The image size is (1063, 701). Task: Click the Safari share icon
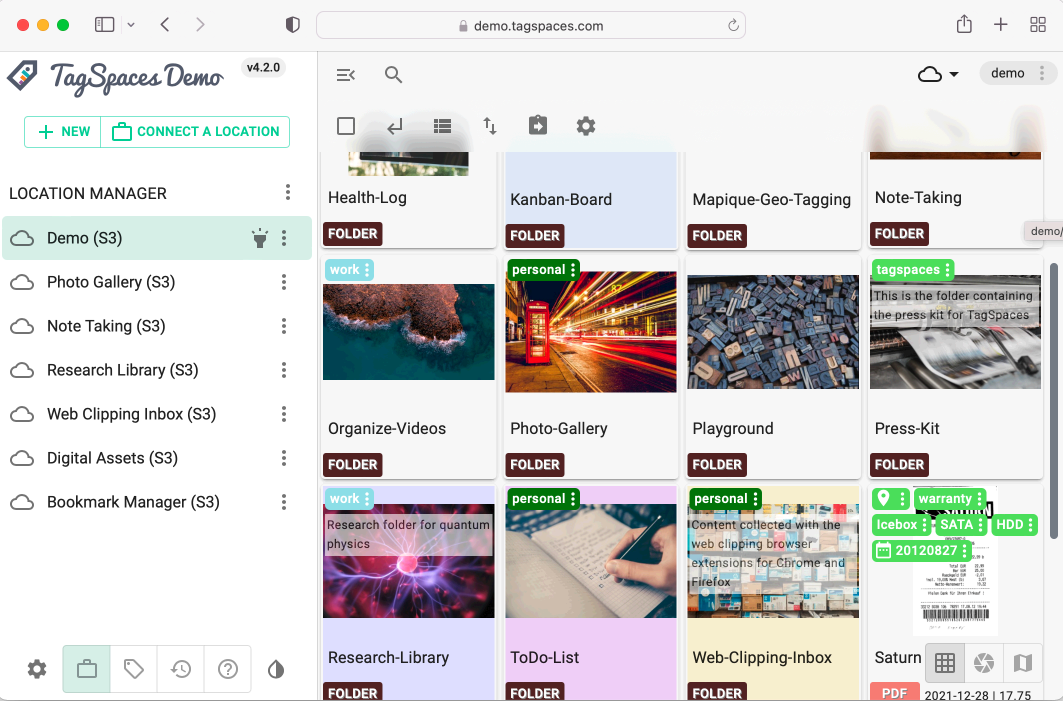[964, 25]
